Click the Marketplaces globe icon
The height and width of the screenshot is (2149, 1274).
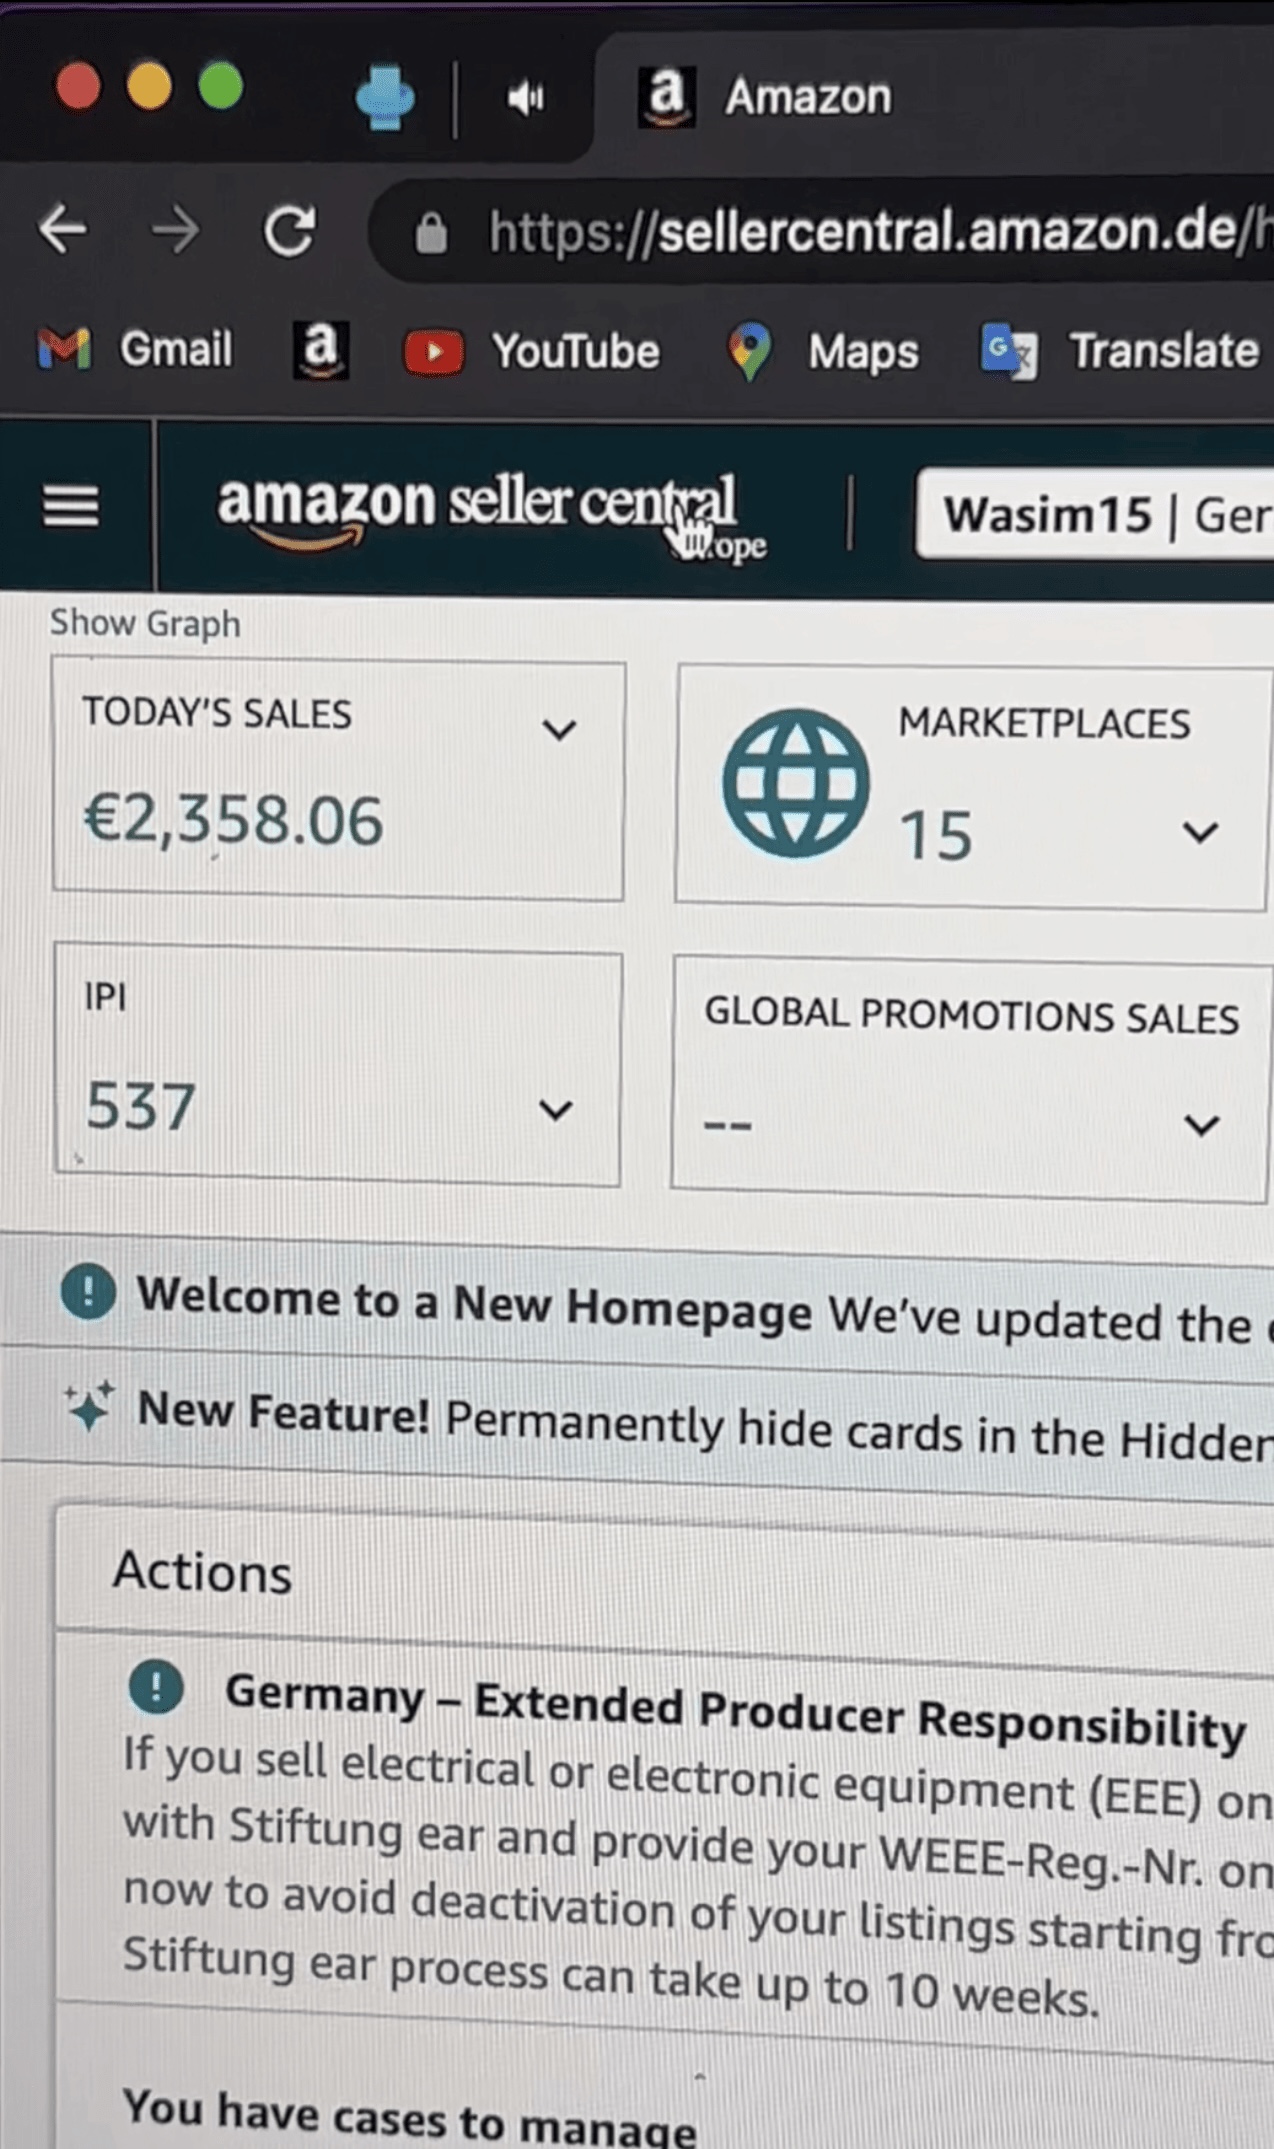coord(796,783)
